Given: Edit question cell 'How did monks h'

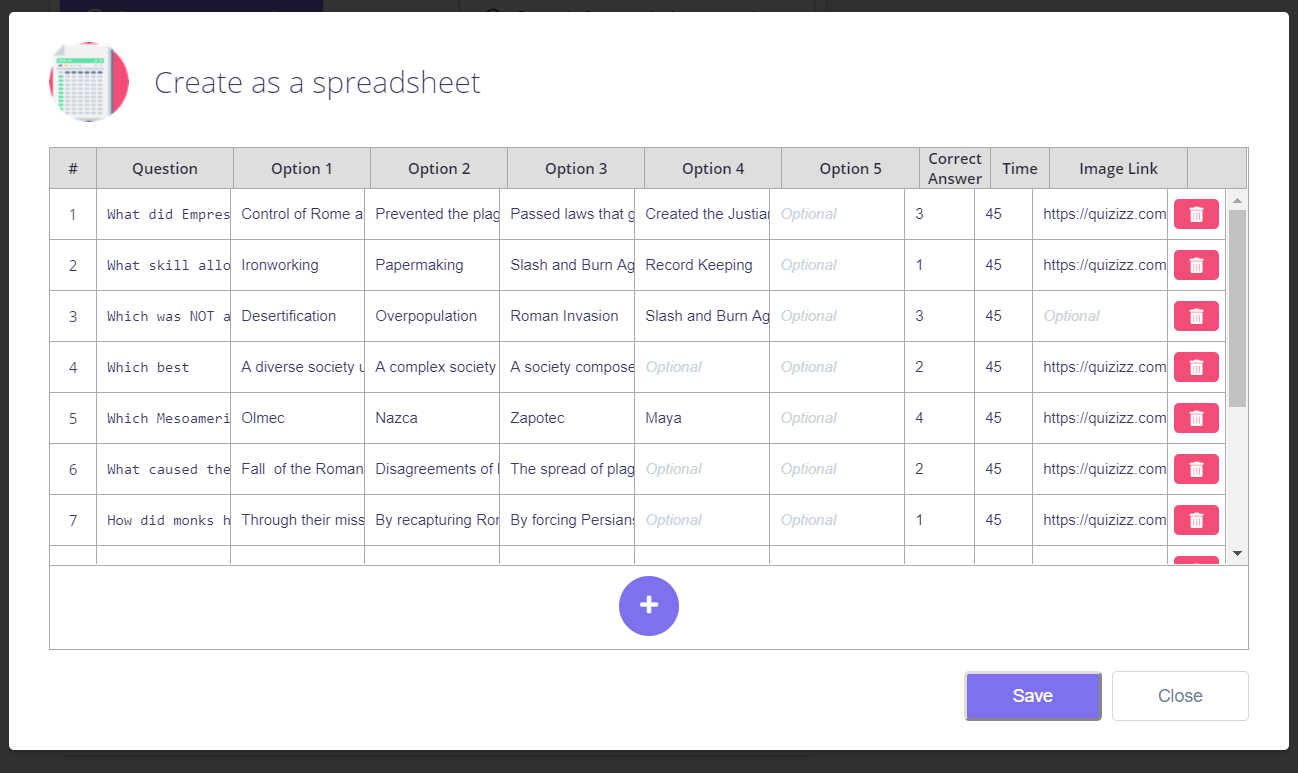Looking at the screenshot, I should (164, 520).
